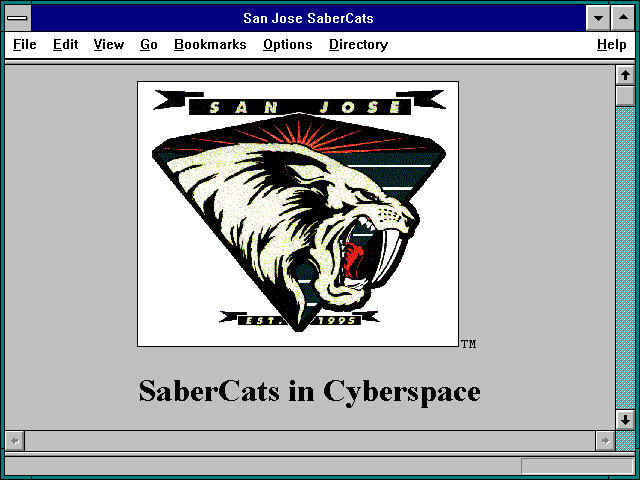Open the View menu
This screenshot has width=640, height=480.
(109, 44)
